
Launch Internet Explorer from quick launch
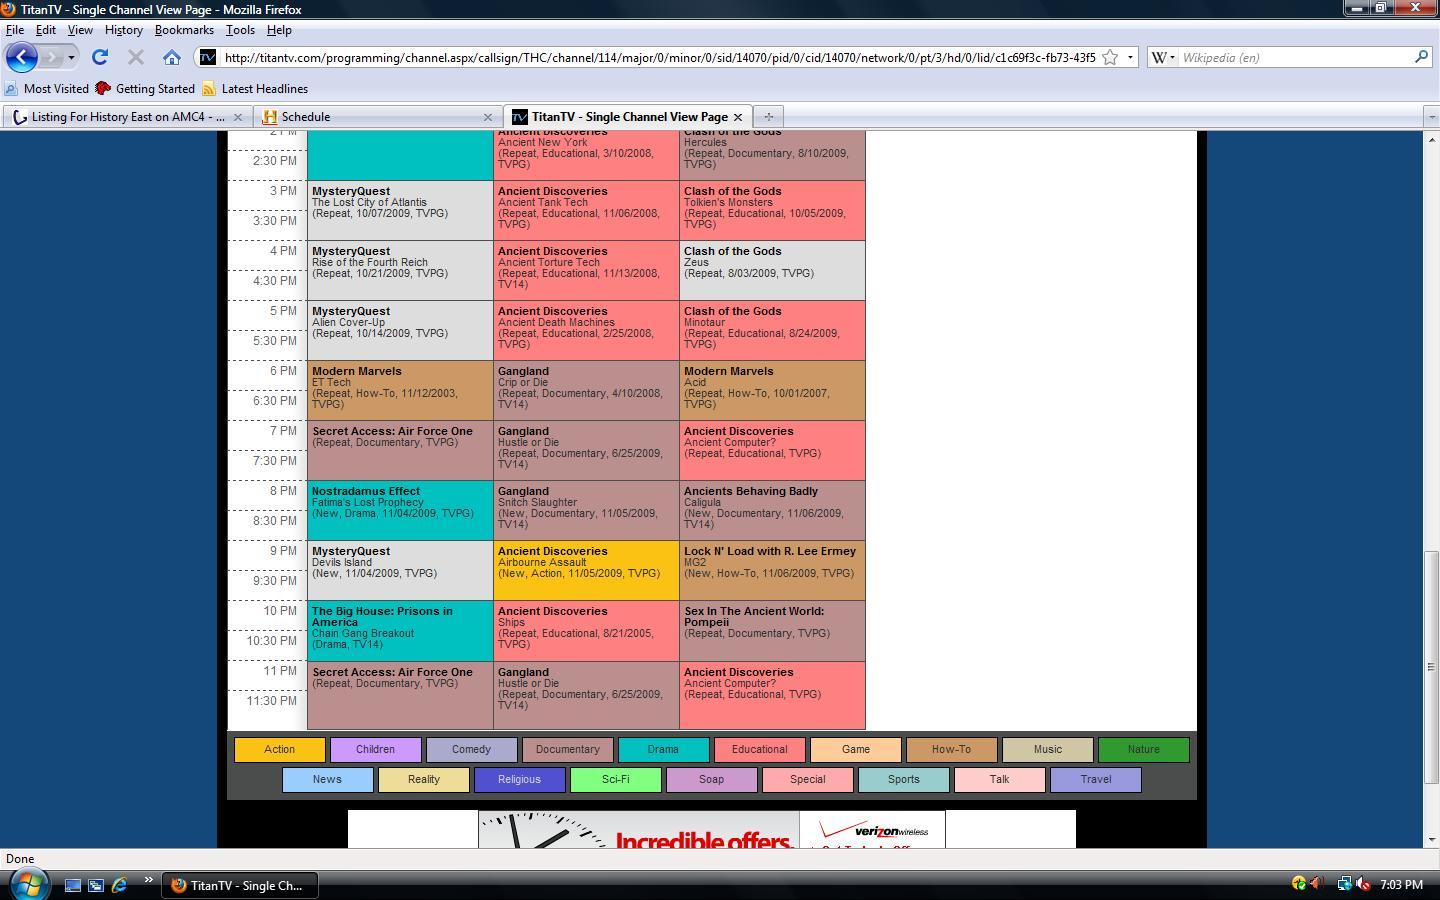click(x=119, y=885)
